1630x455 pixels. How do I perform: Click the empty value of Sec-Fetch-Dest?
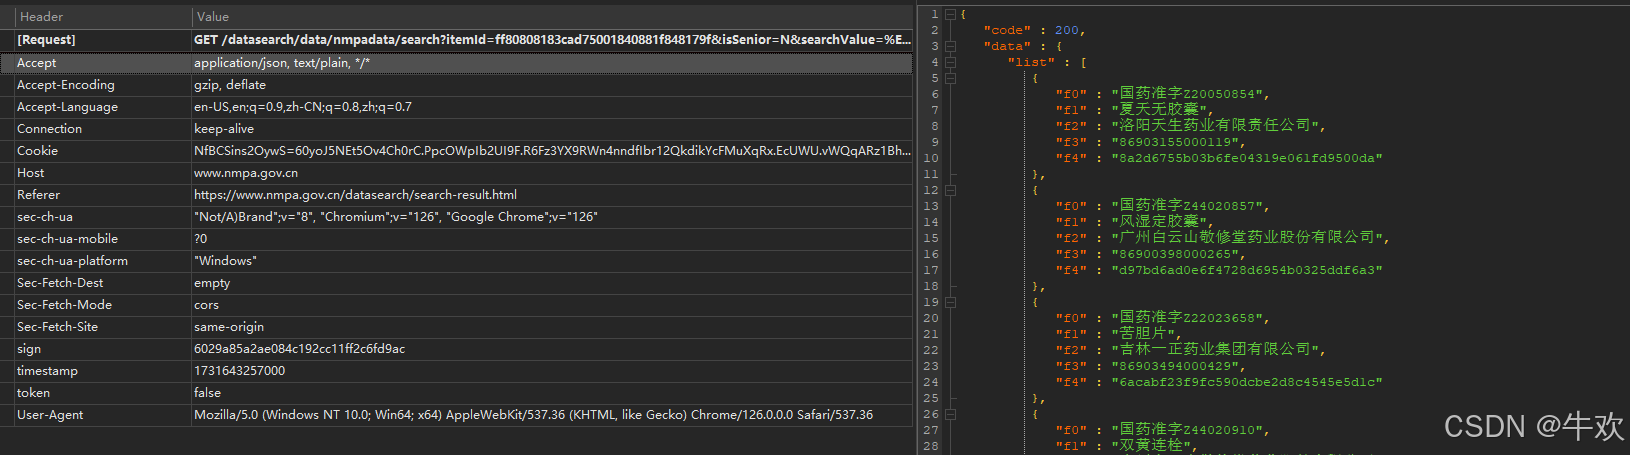pos(212,283)
